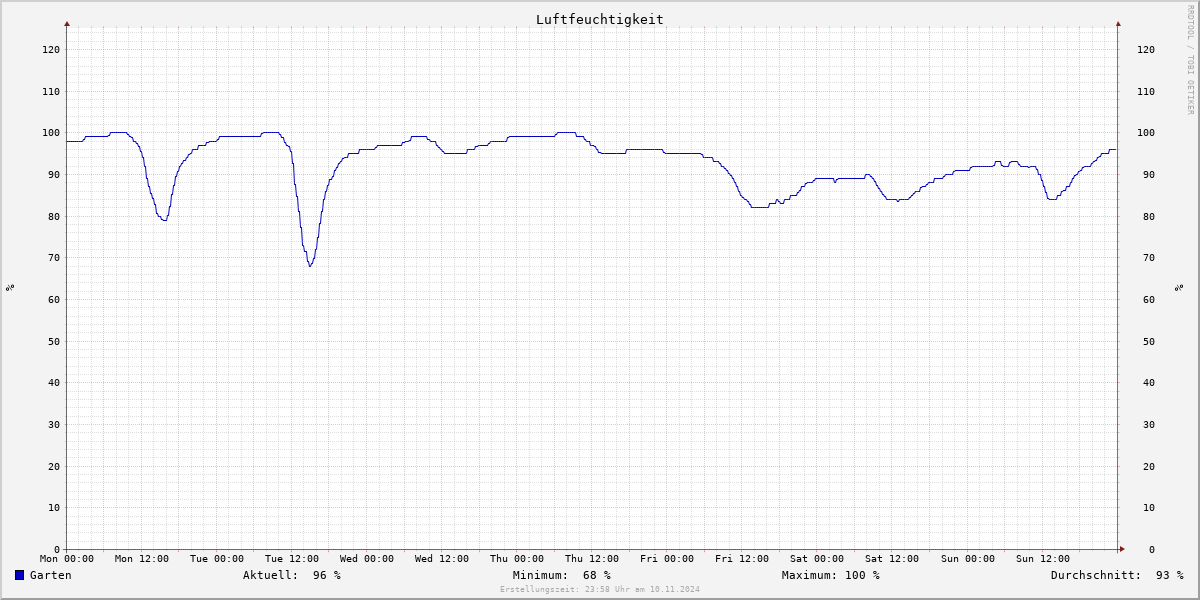Select the Garten legend label
This screenshot has width=1200, height=600.
click(51, 575)
